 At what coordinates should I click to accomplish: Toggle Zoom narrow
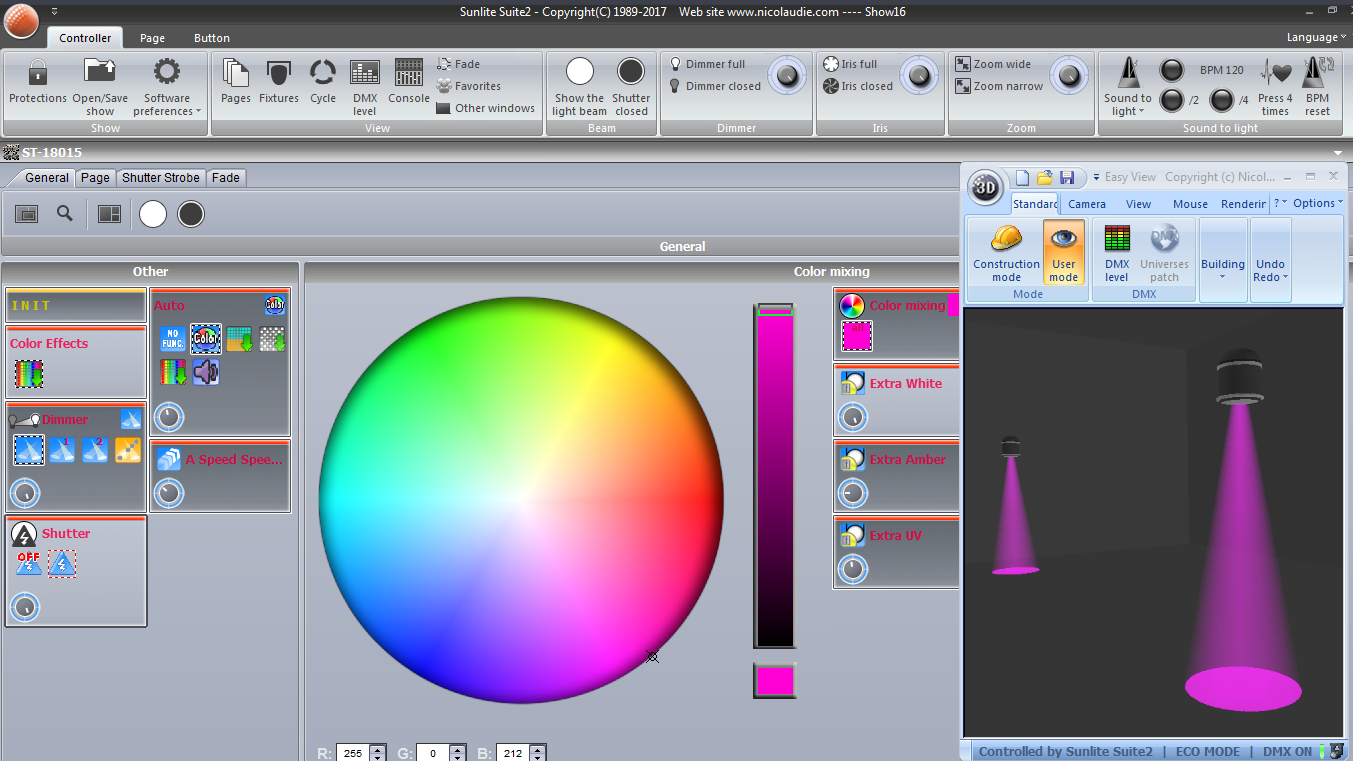[x=999, y=86]
